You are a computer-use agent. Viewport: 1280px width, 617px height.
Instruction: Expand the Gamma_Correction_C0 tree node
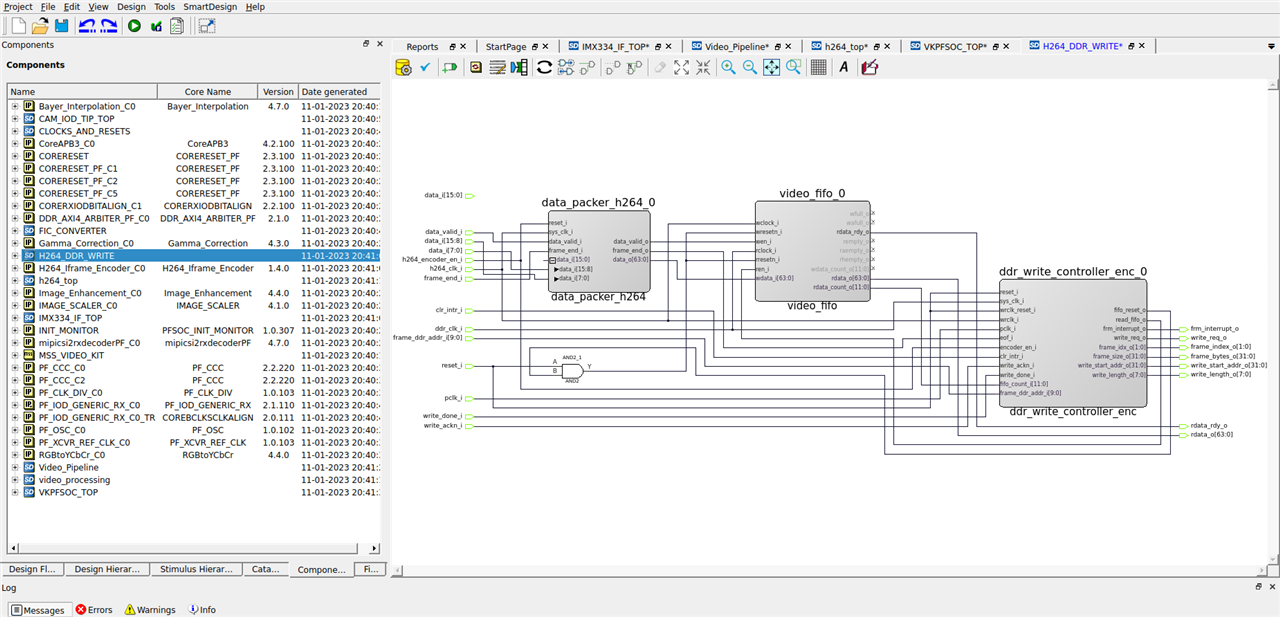pos(15,243)
